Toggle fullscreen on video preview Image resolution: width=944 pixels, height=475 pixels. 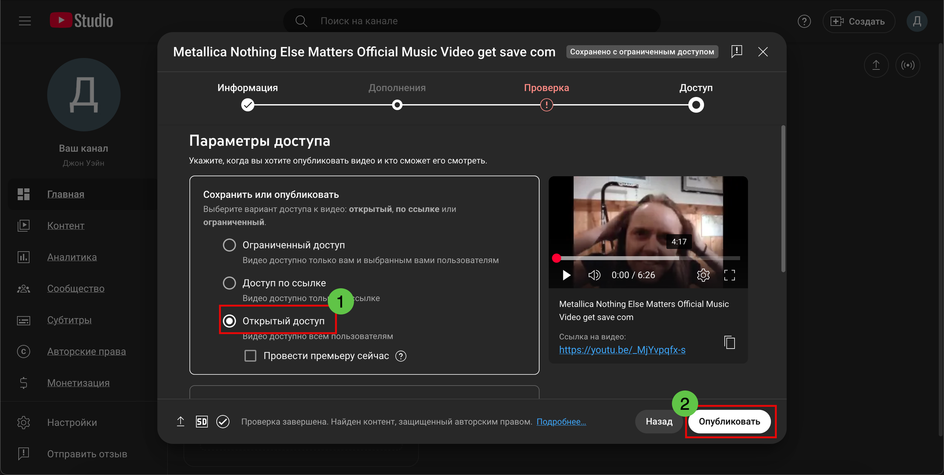pyautogui.click(x=730, y=275)
